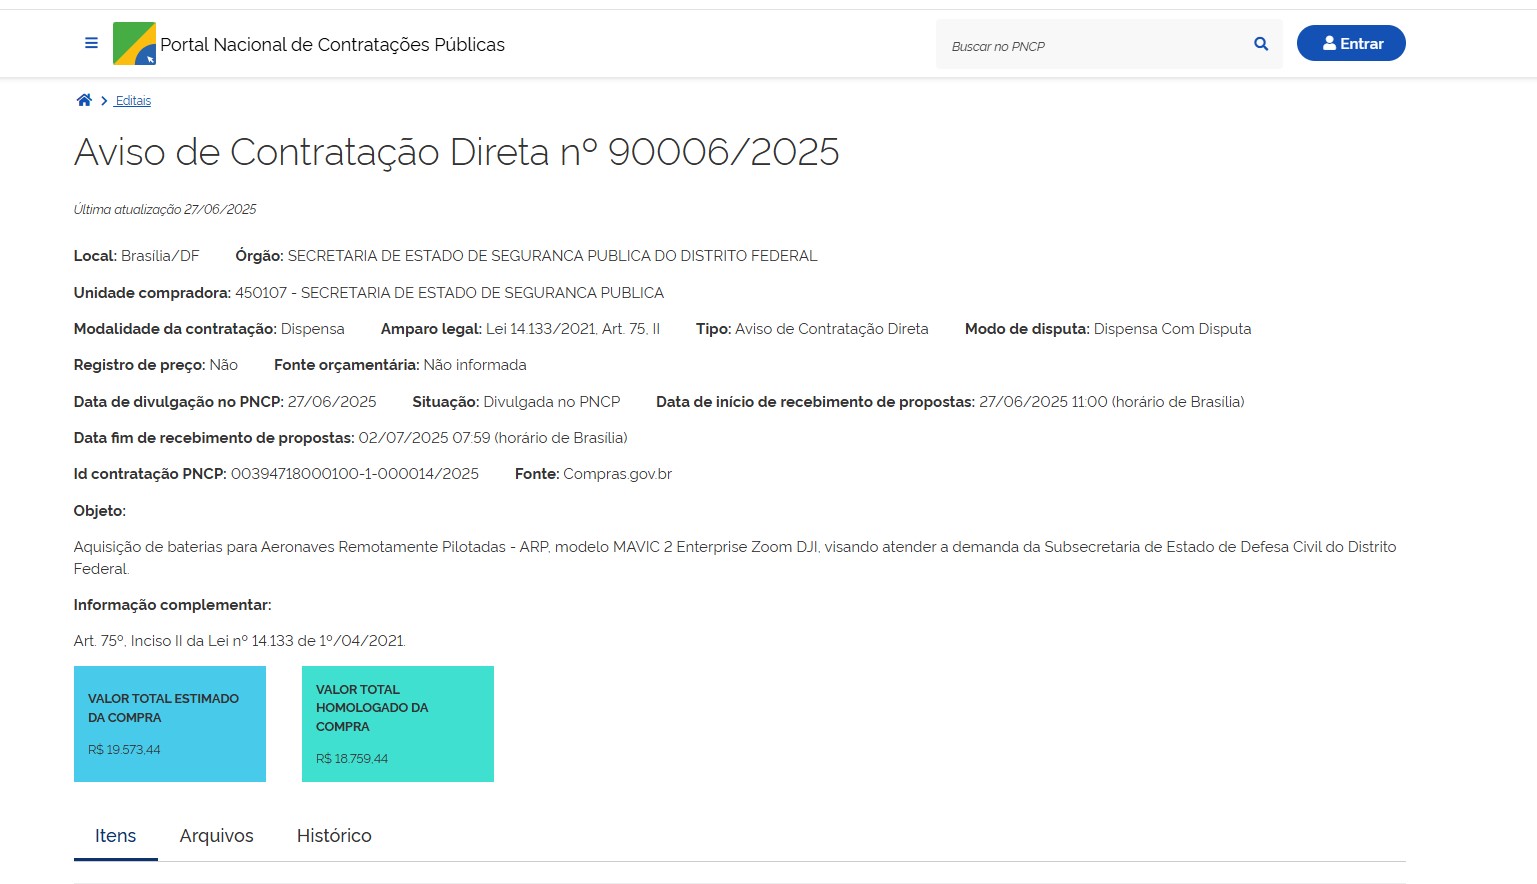This screenshot has height=884, width=1537.
Task: Click the Compras.gov.br source value
Action: (617, 474)
